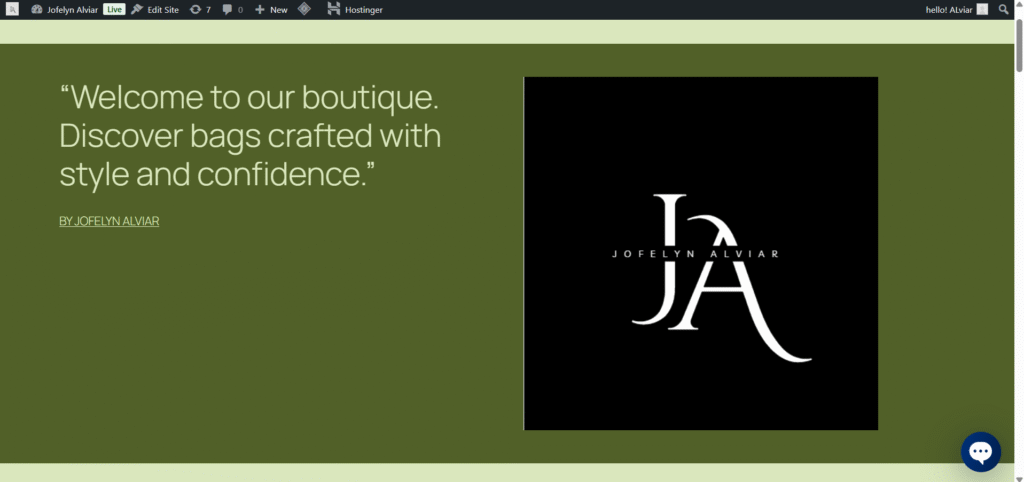This screenshot has height=482, width=1024.
Task: Click the diamond-shaped plugin icon
Action: [304, 9]
